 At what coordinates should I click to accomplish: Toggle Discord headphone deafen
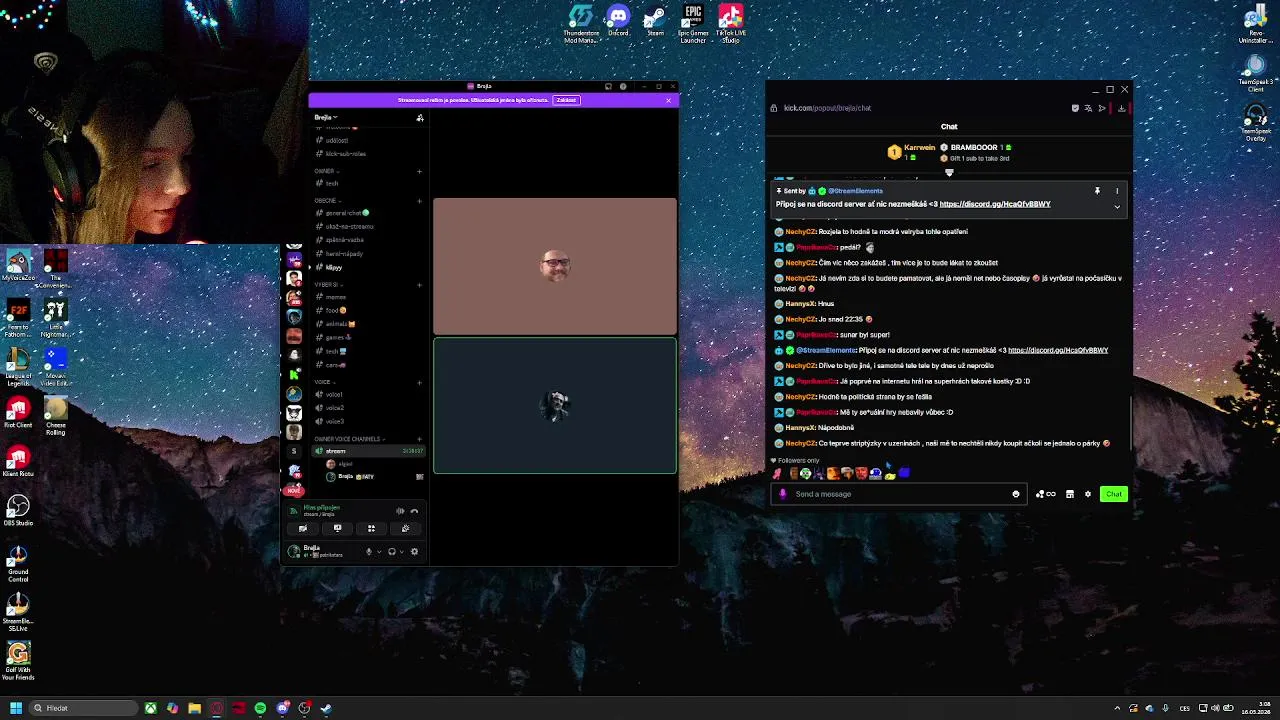point(392,552)
